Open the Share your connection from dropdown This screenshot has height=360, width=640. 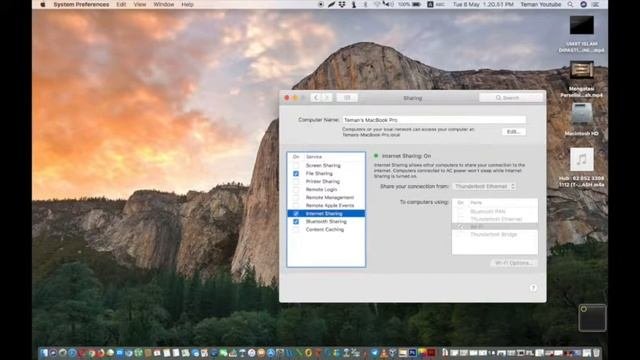(x=484, y=186)
